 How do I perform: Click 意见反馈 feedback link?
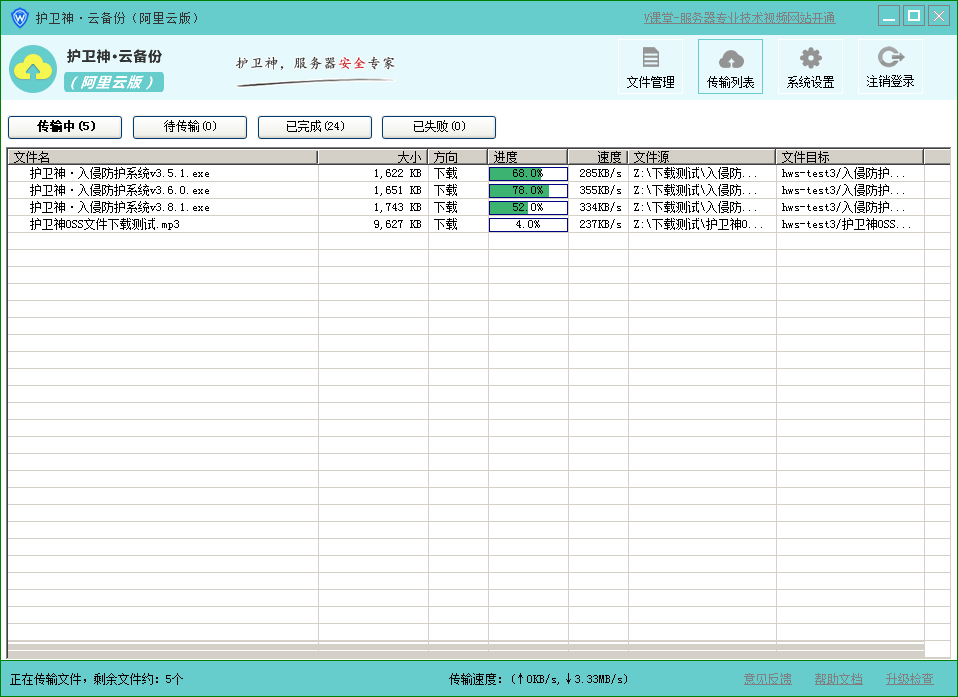pos(767,679)
